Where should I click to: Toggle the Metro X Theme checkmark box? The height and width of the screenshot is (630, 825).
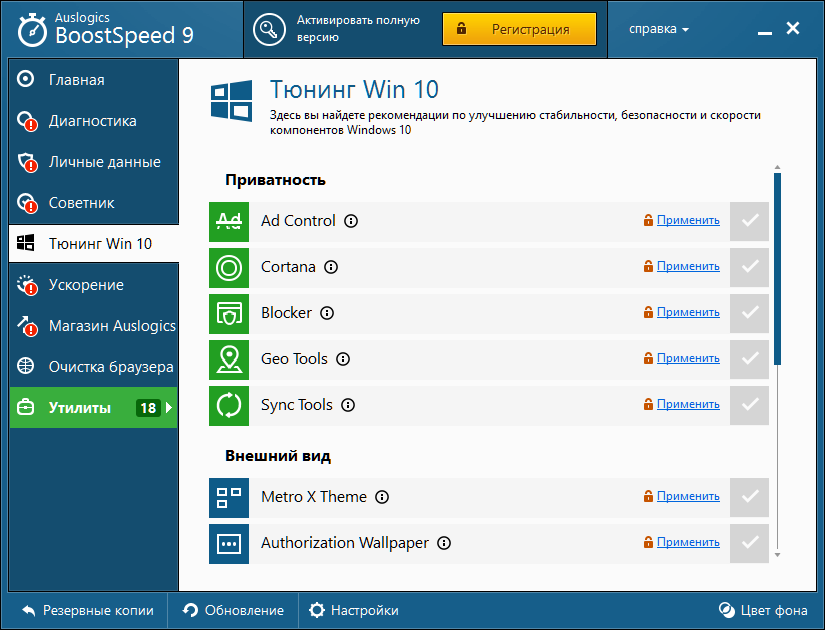(749, 497)
